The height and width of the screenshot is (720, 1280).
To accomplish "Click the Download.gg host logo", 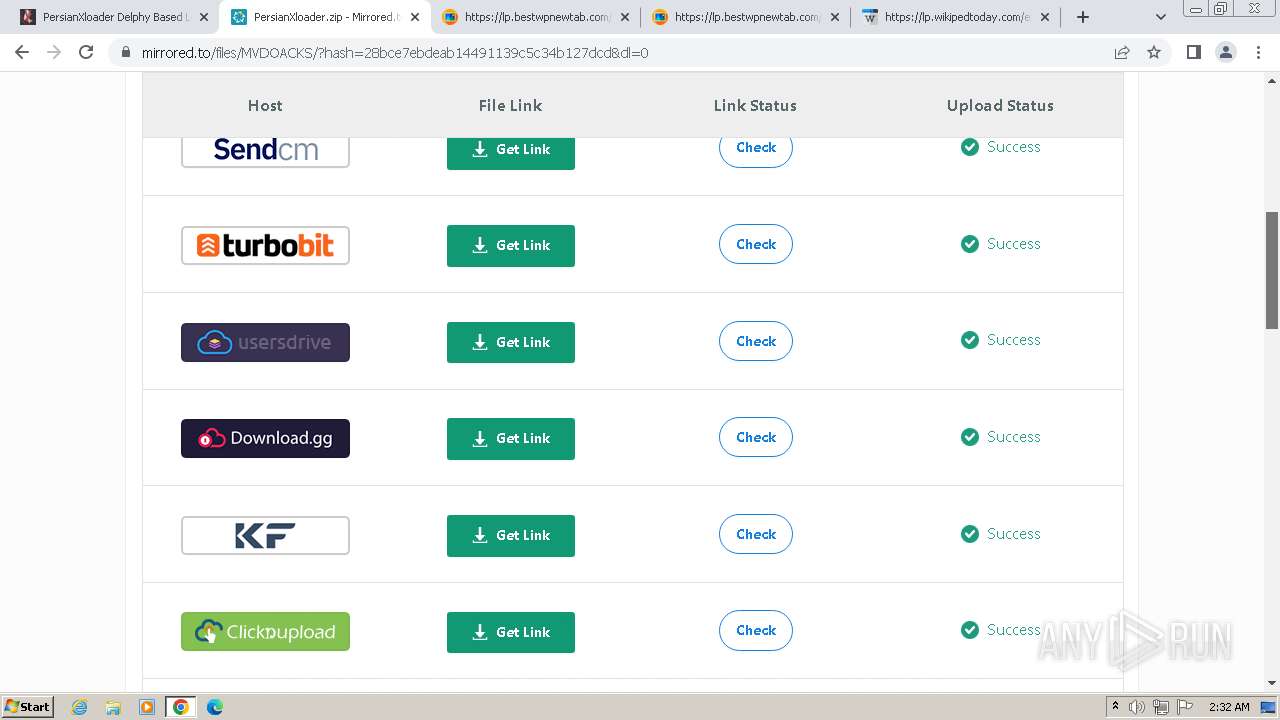I will pyautogui.click(x=265, y=438).
